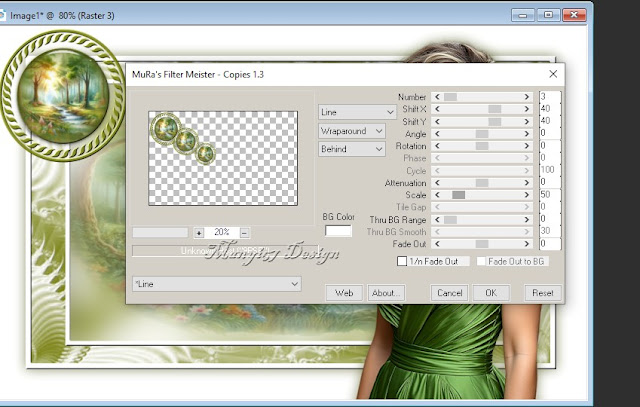Cancel the Copies filter
This screenshot has height=407, width=640.
point(449,293)
